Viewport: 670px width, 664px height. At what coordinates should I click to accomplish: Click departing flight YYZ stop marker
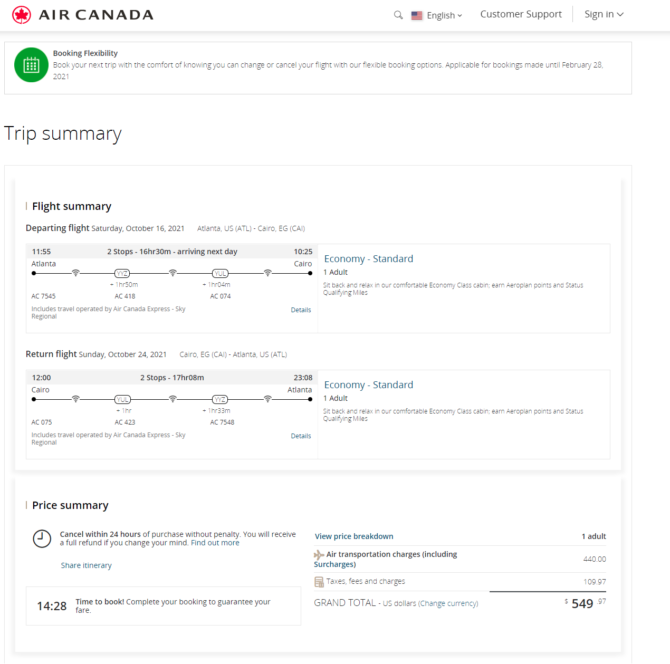coord(122,273)
